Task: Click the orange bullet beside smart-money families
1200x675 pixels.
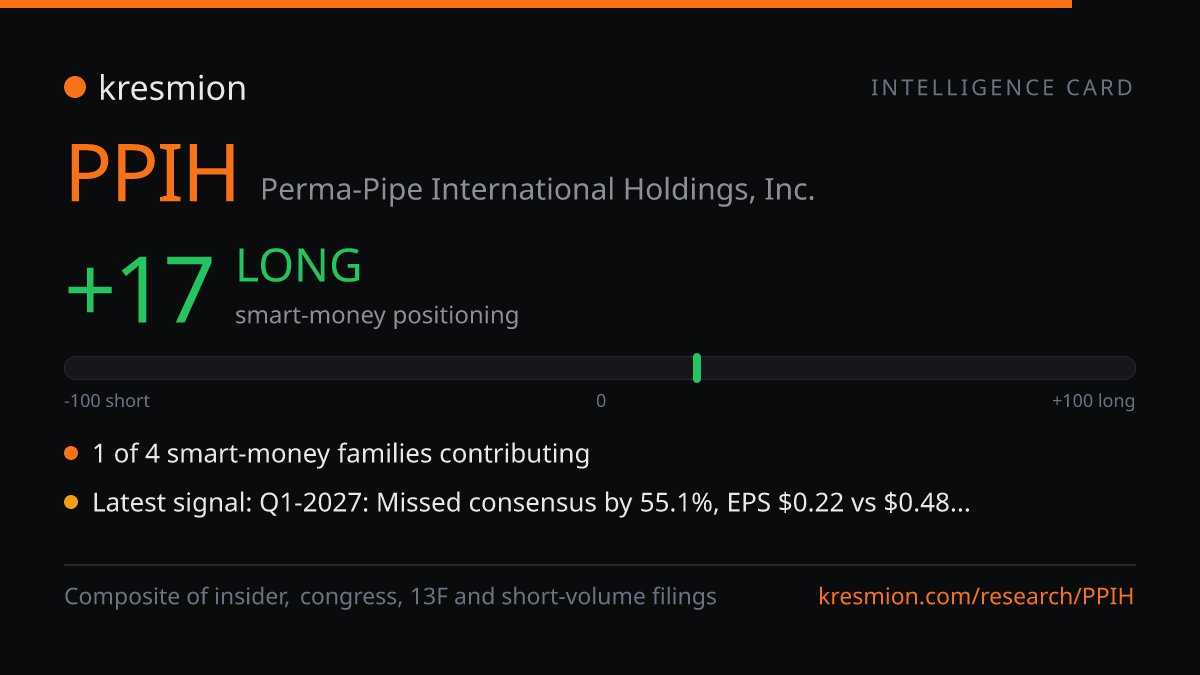Action: (71, 454)
